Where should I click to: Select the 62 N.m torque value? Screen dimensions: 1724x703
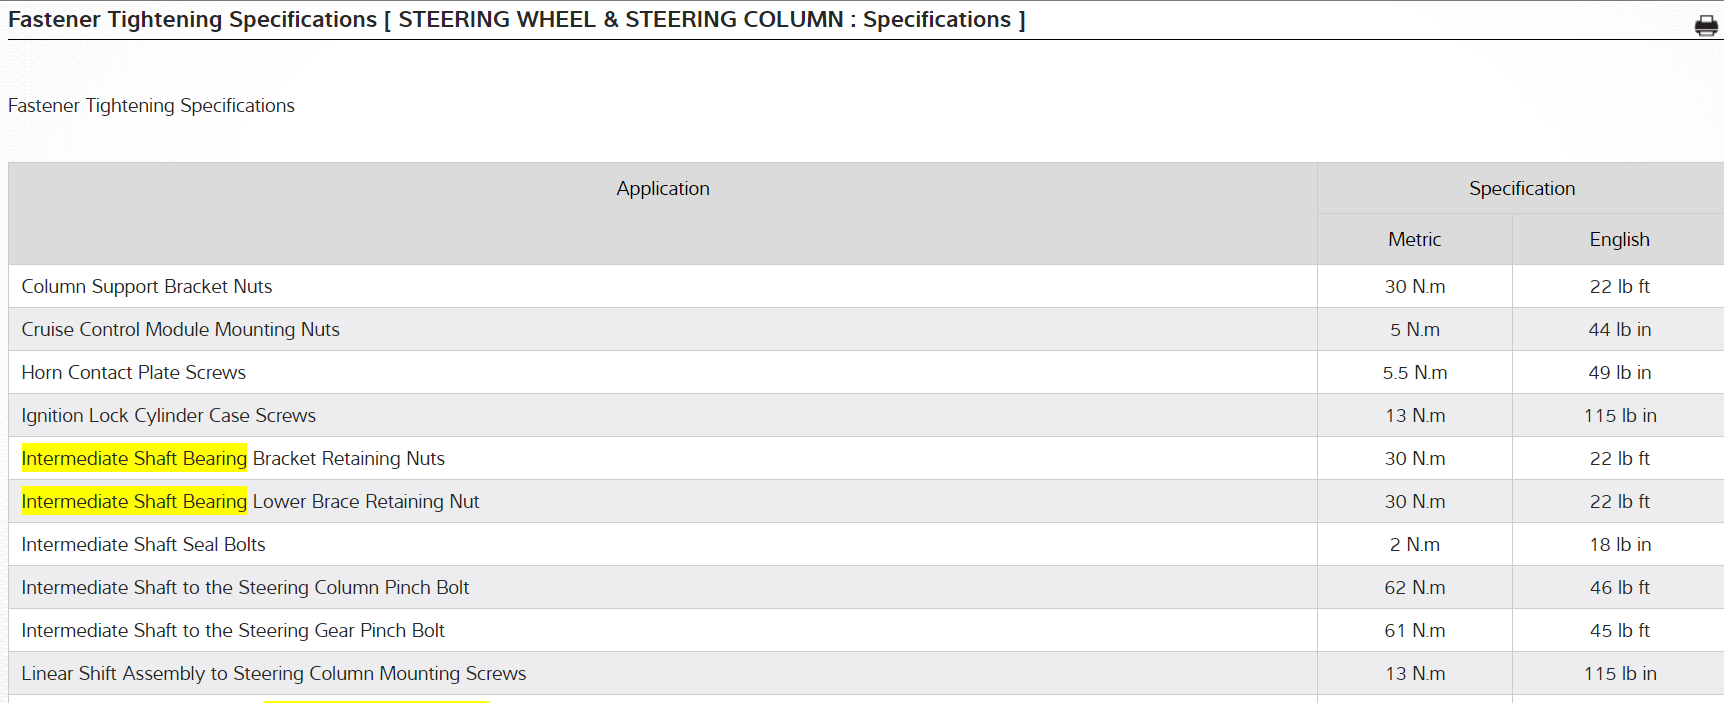(x=1414, y=588)
